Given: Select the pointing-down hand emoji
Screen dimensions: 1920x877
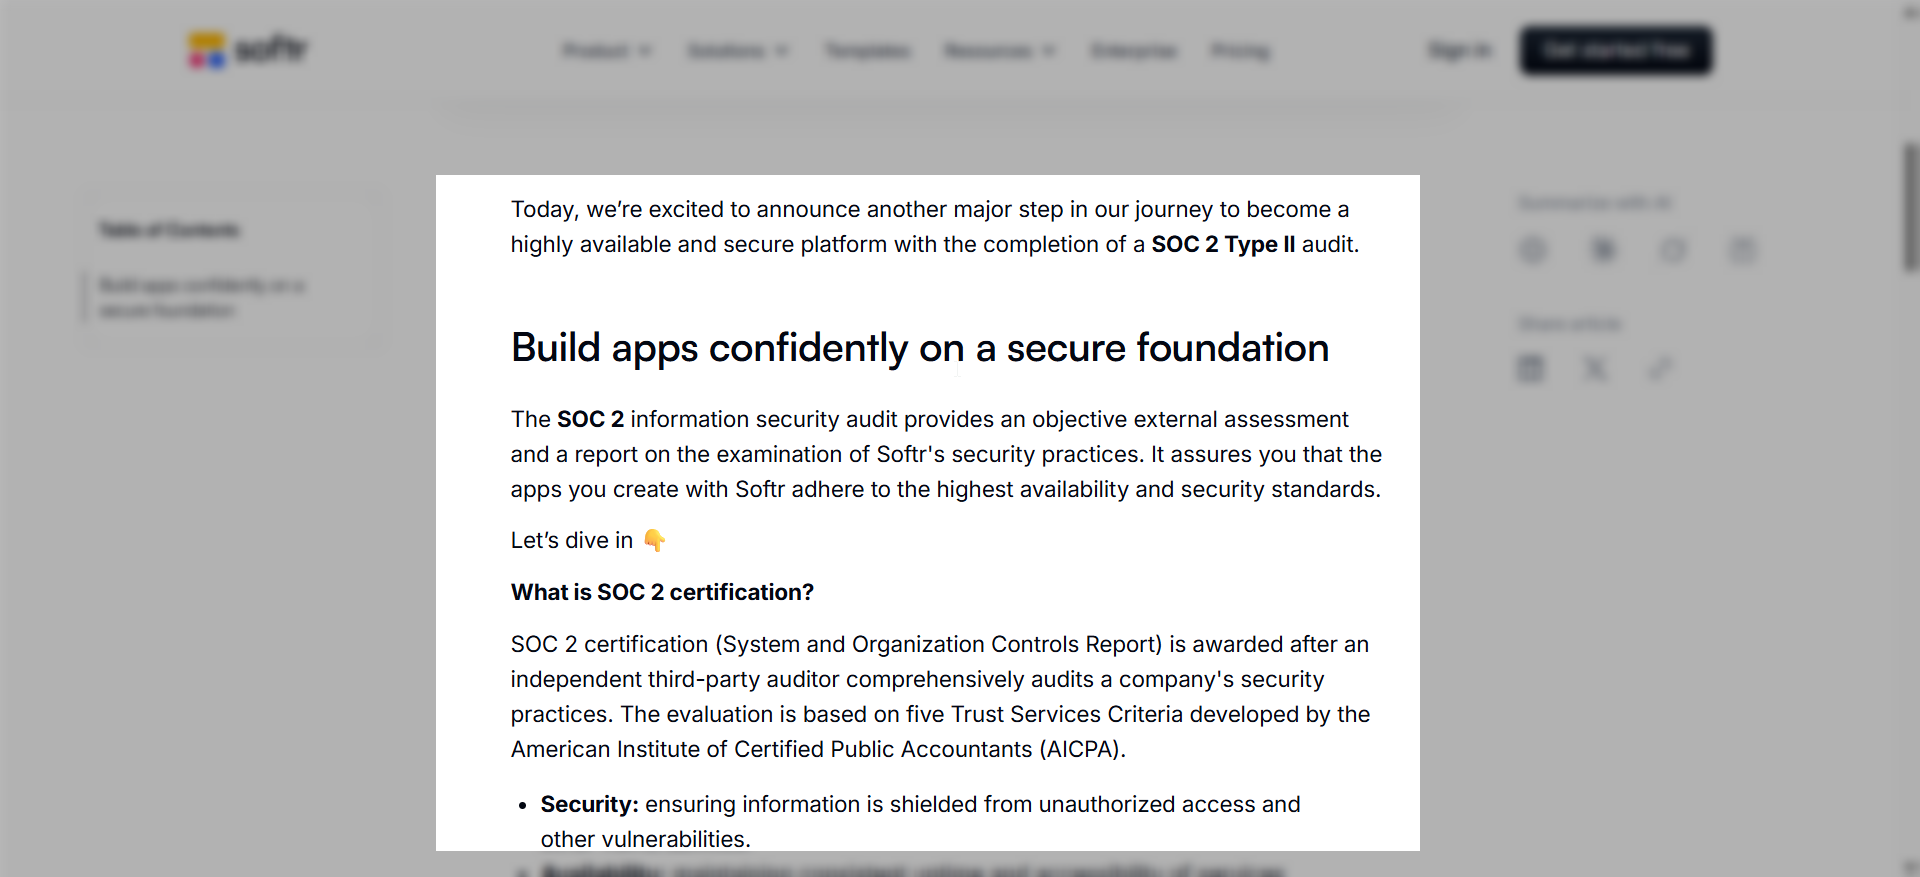Looking at the screenshot, I should click(654, 540).
